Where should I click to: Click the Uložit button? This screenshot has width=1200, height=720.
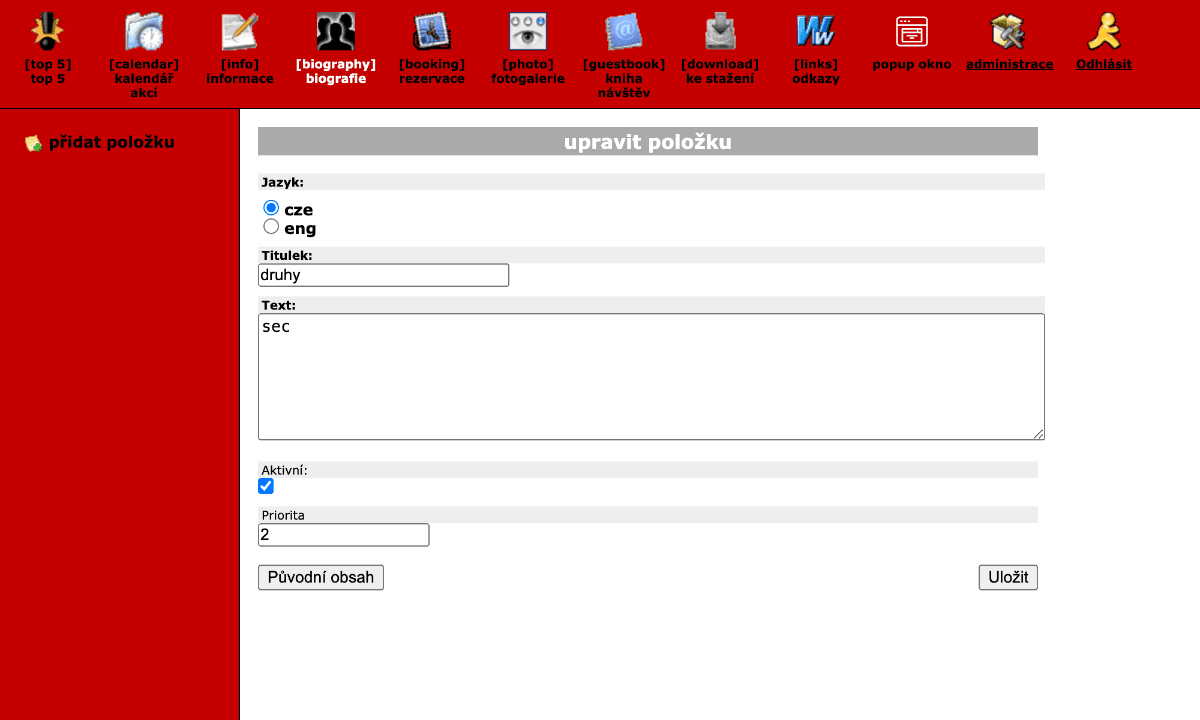pyautogui.click(x=1008, y=577)
